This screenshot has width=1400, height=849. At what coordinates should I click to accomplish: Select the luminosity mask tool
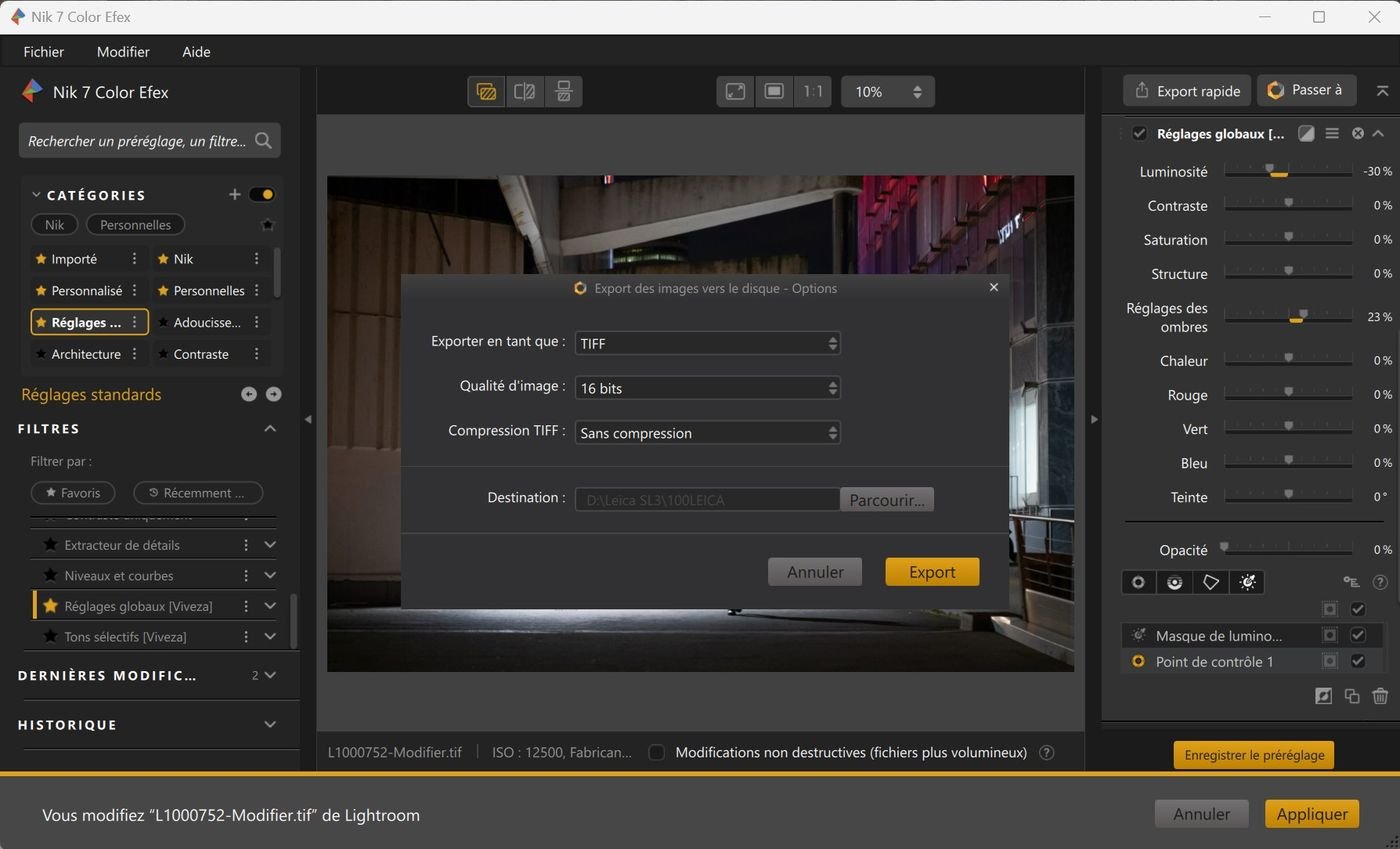[x=1248, y=582]
